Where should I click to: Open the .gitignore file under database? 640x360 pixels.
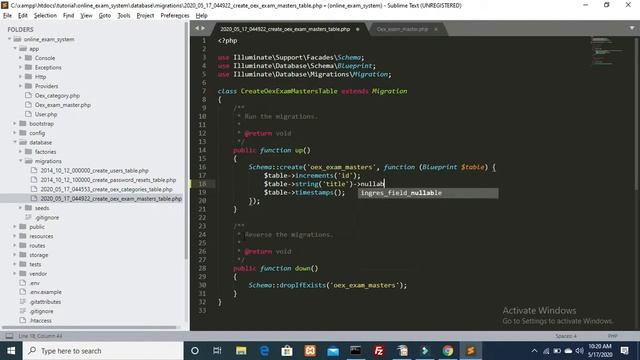[x=47, y=218]
